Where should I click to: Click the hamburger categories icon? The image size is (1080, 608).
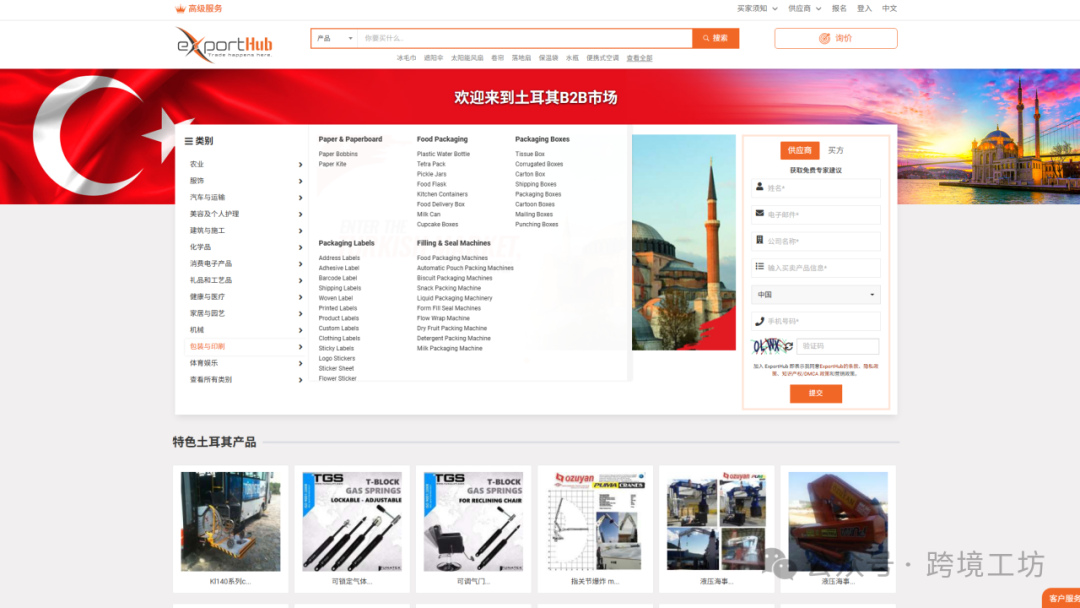(188, 141)
